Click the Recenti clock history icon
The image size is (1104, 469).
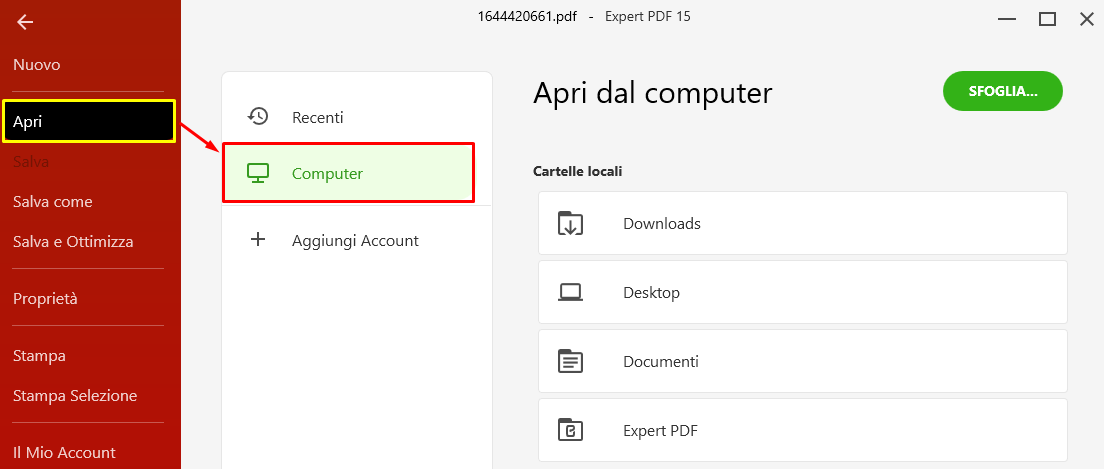[x=258, y=116]
